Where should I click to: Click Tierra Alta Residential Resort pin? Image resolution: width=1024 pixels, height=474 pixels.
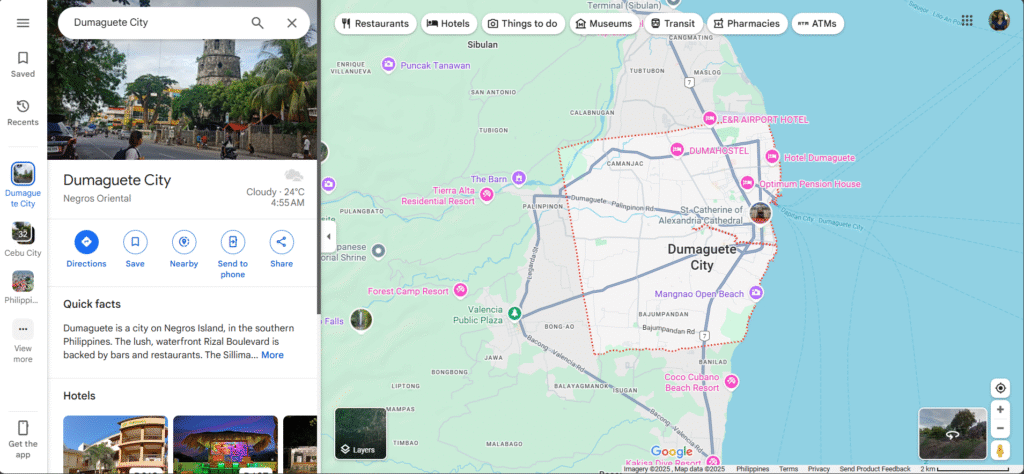tap(487, 194)
